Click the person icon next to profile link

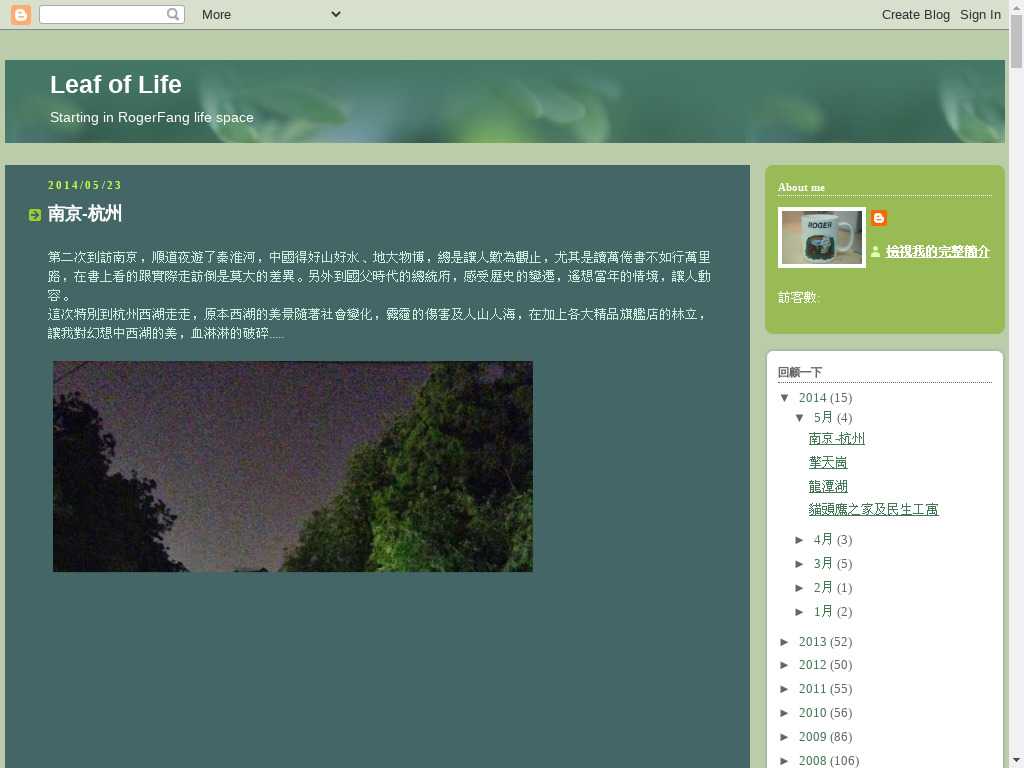click(875, 252)
